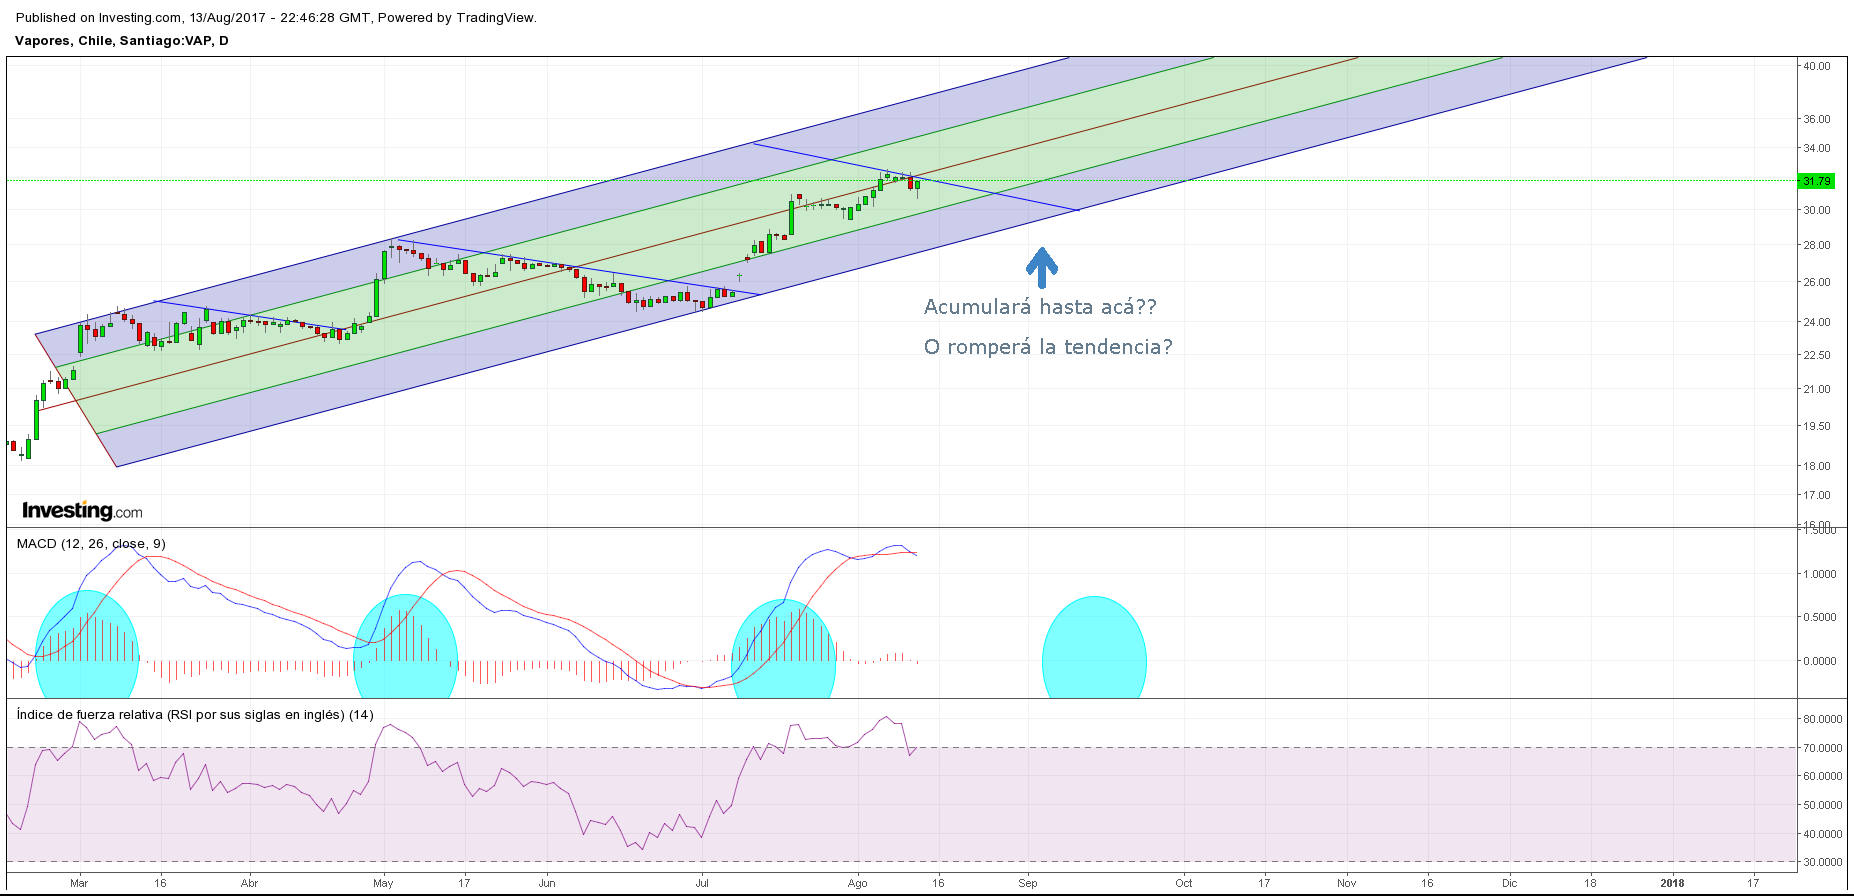The height and width of the screenshot is (896, 1854).
Task: Select the bold '2018' year on the time axis
Action: (x=1672, y=883)
